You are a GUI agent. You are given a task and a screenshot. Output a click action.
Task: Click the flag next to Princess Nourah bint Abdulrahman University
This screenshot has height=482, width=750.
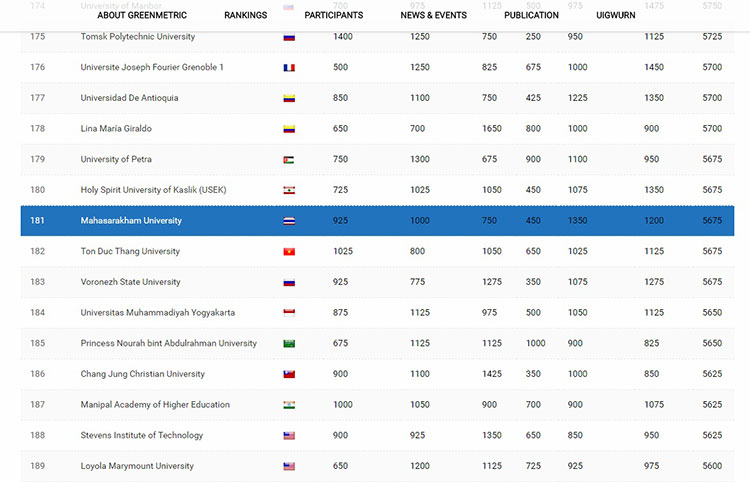pyautogui.click(x=289, y=344)
